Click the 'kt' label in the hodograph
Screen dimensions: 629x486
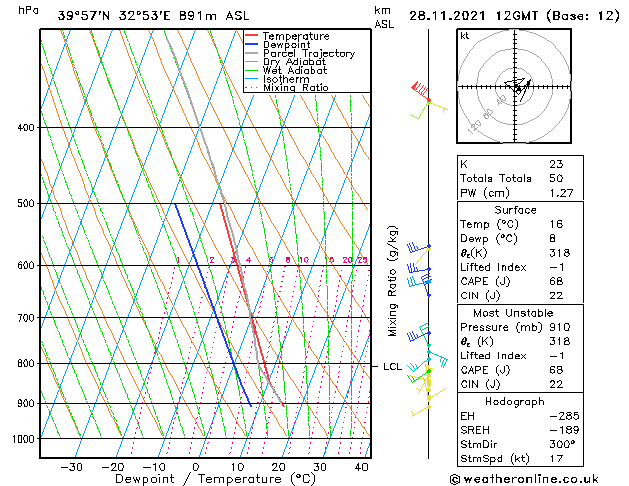pos(465,36)
